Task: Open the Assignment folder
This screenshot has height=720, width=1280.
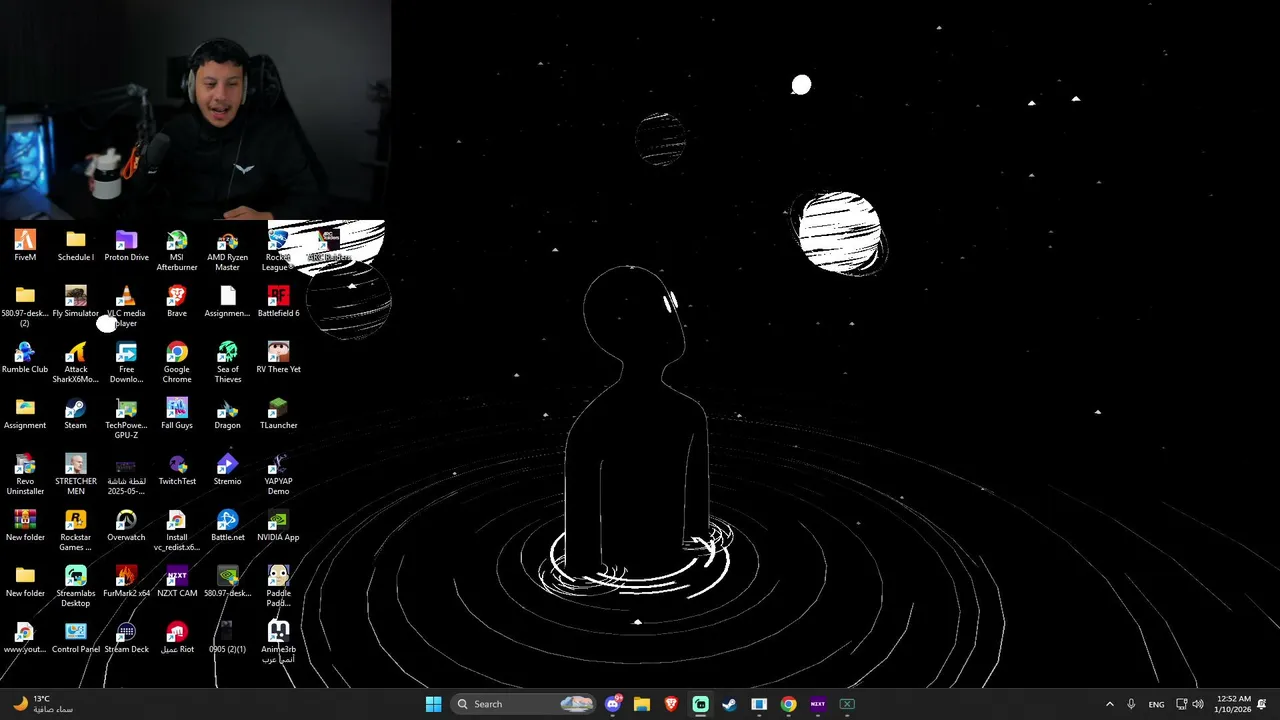Action: tap(25, 414)
